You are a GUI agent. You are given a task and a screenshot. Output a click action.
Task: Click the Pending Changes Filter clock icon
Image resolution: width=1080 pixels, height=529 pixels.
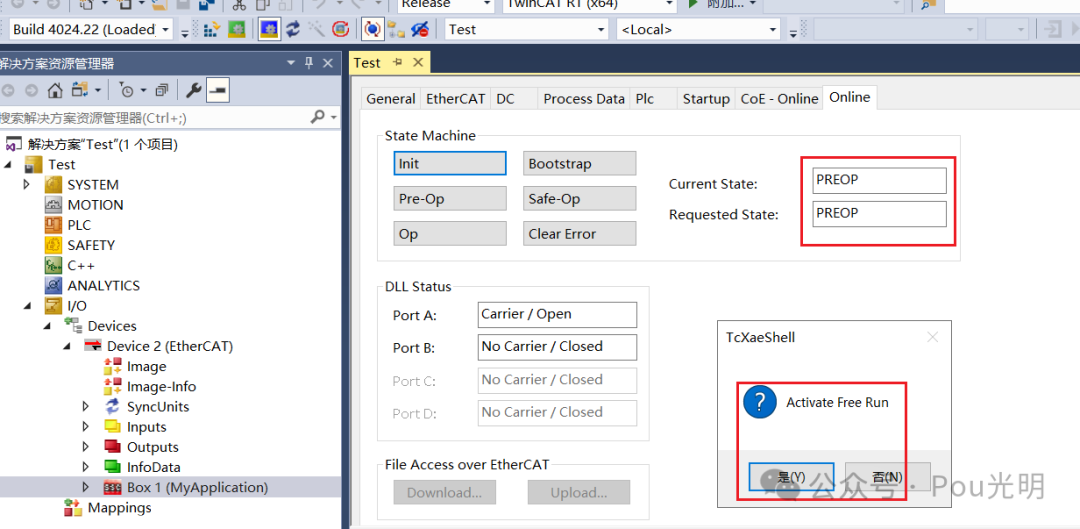tap(127, 90)
